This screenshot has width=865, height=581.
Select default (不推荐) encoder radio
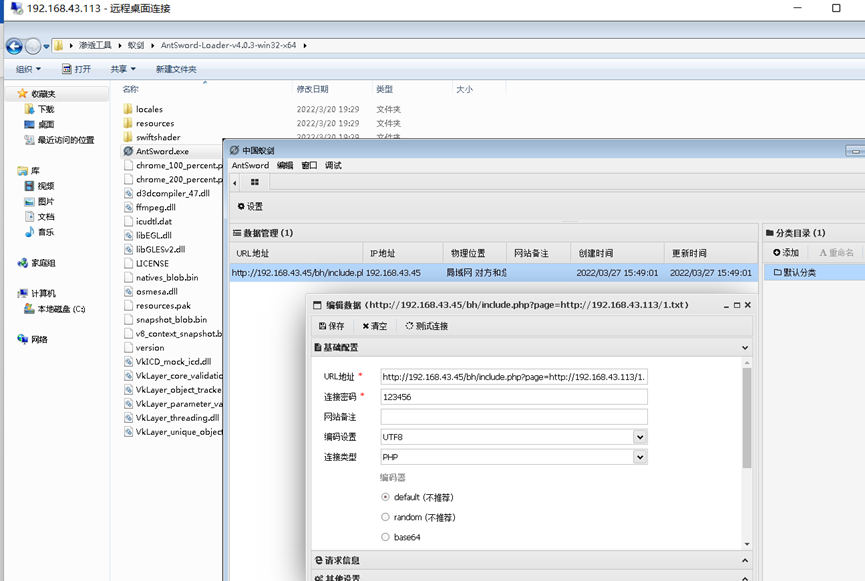click(385, 497)
